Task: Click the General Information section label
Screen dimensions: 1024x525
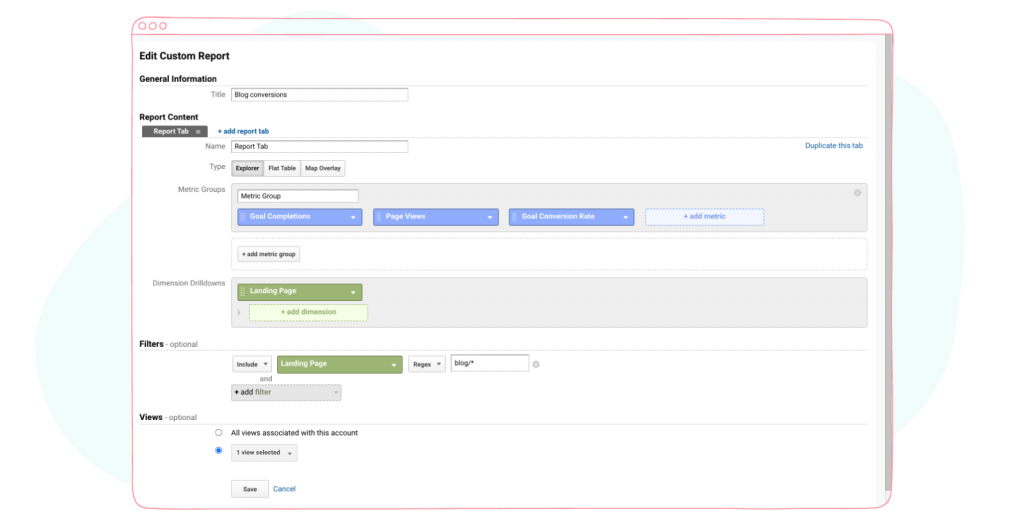Action: point(178,79)
